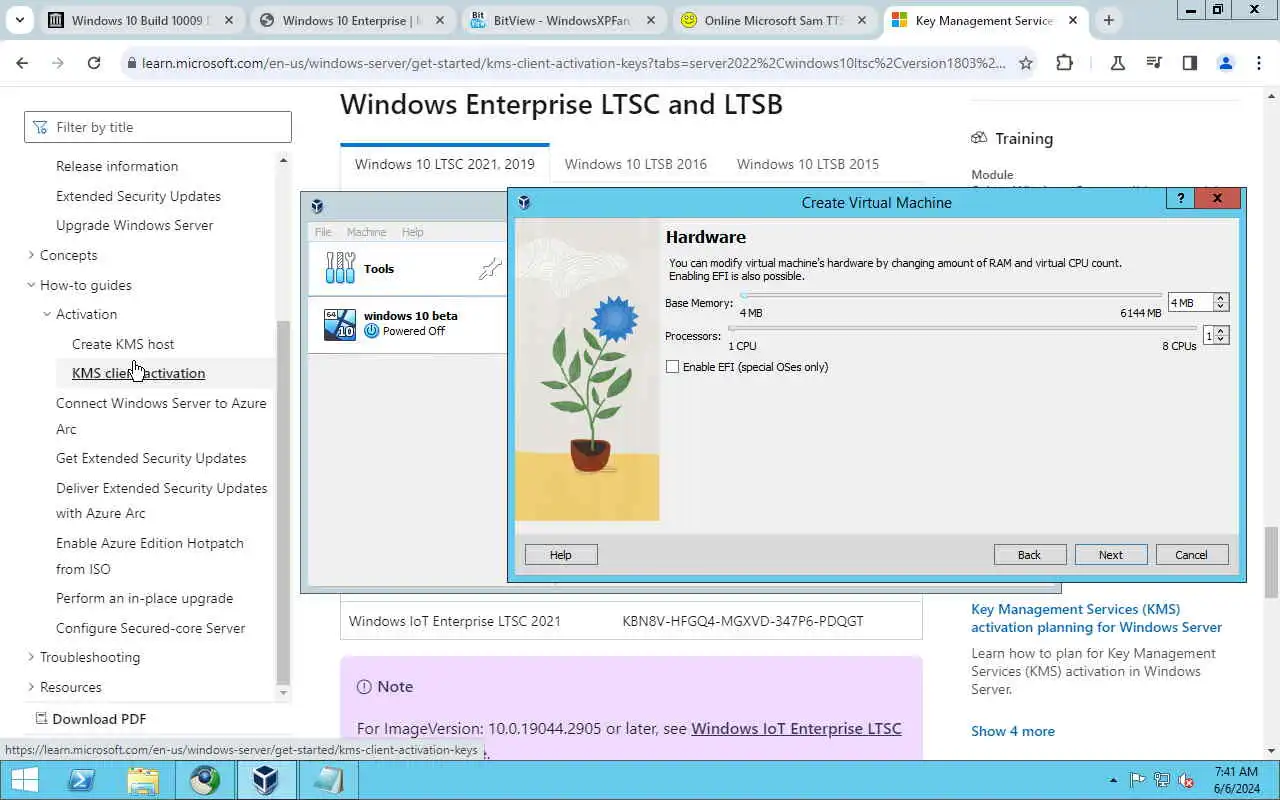Enable the EFI checkbox

672,367
